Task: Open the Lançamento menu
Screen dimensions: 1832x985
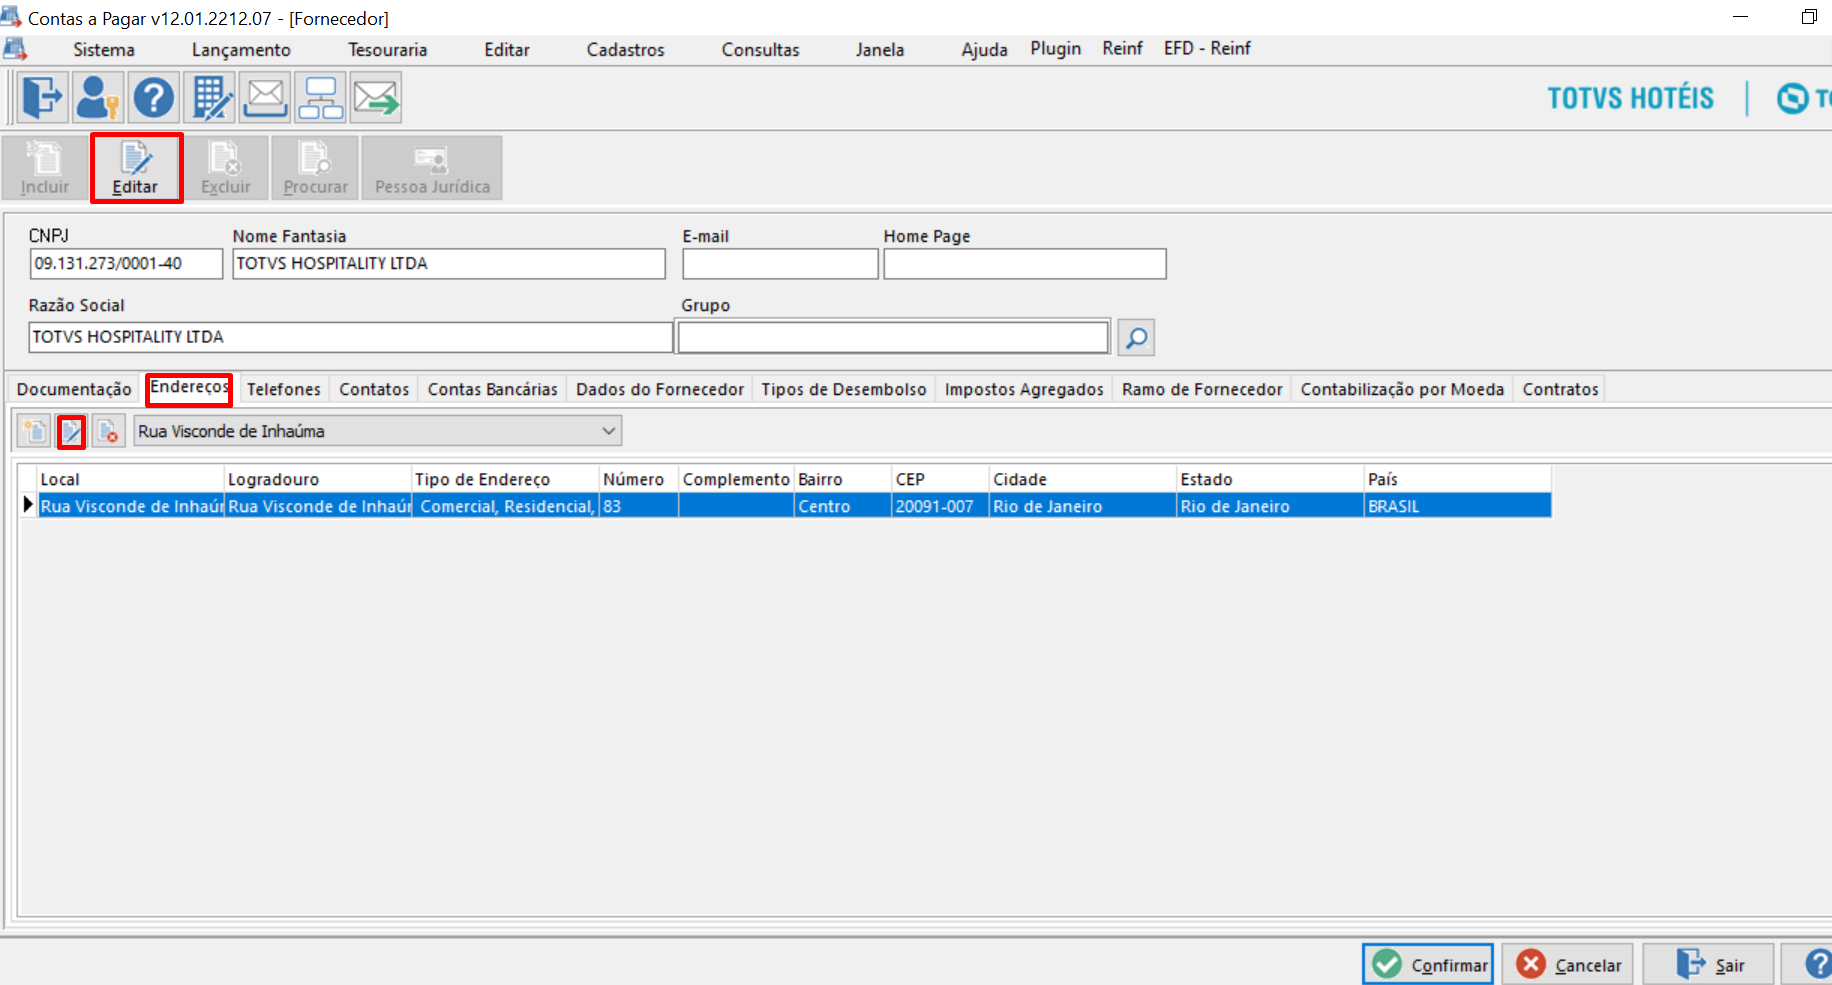Action: click(241, 50)
